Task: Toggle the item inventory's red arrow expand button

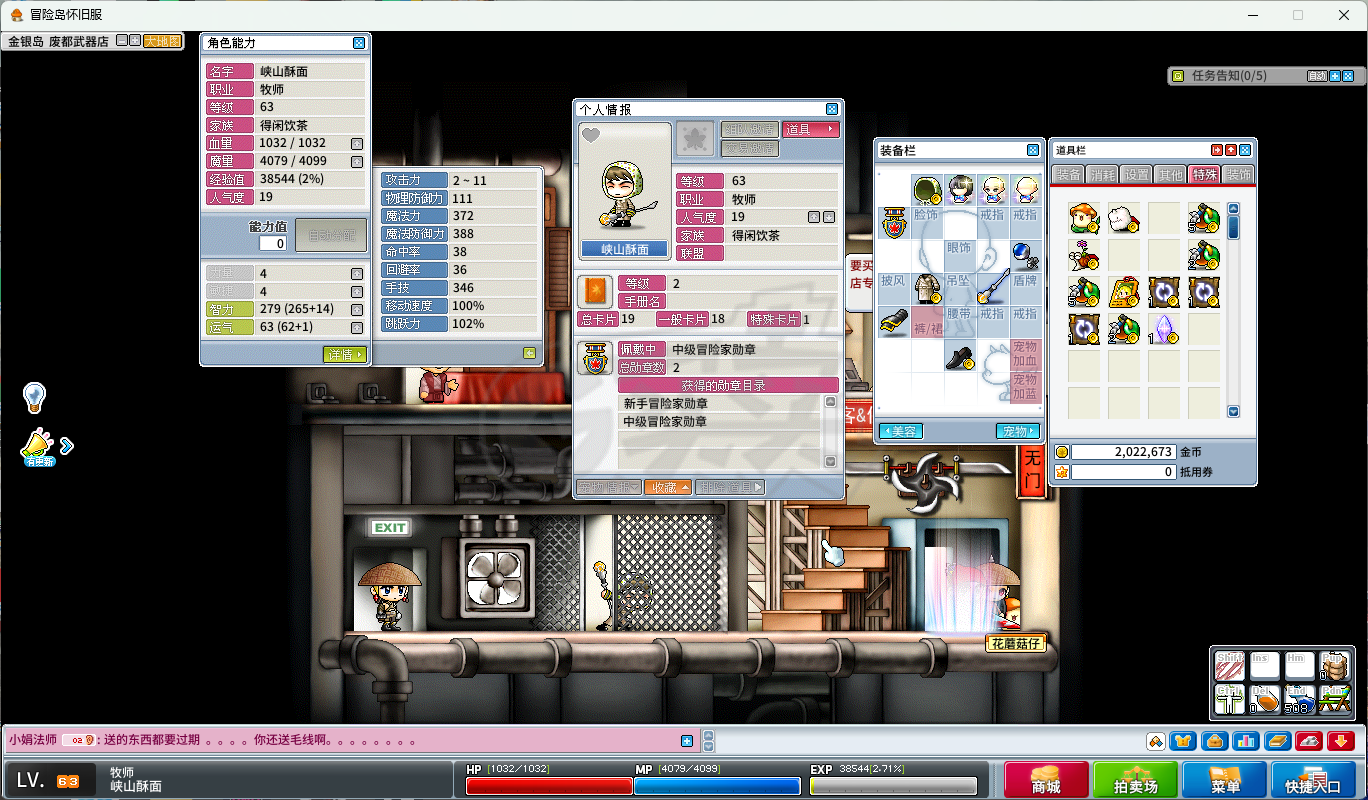Action: pos(1217,151)
